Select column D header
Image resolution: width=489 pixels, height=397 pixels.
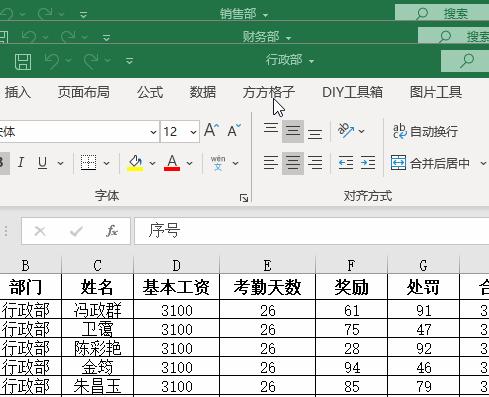point(176,266)
